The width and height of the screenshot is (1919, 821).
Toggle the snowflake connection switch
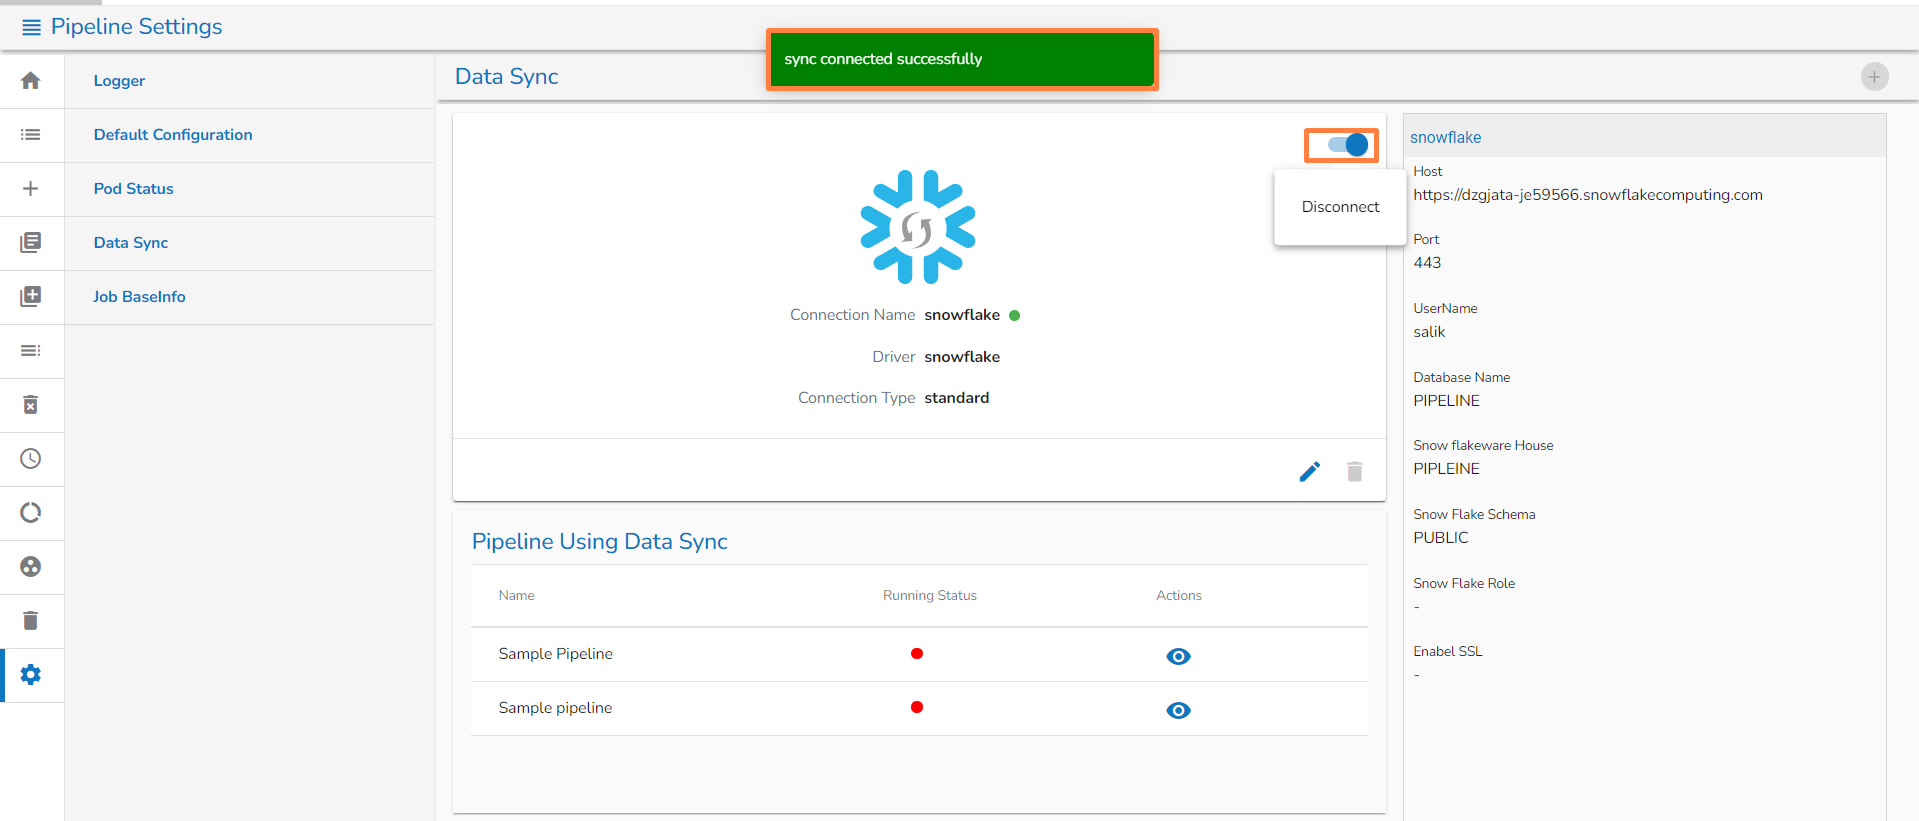(1347, 145)
